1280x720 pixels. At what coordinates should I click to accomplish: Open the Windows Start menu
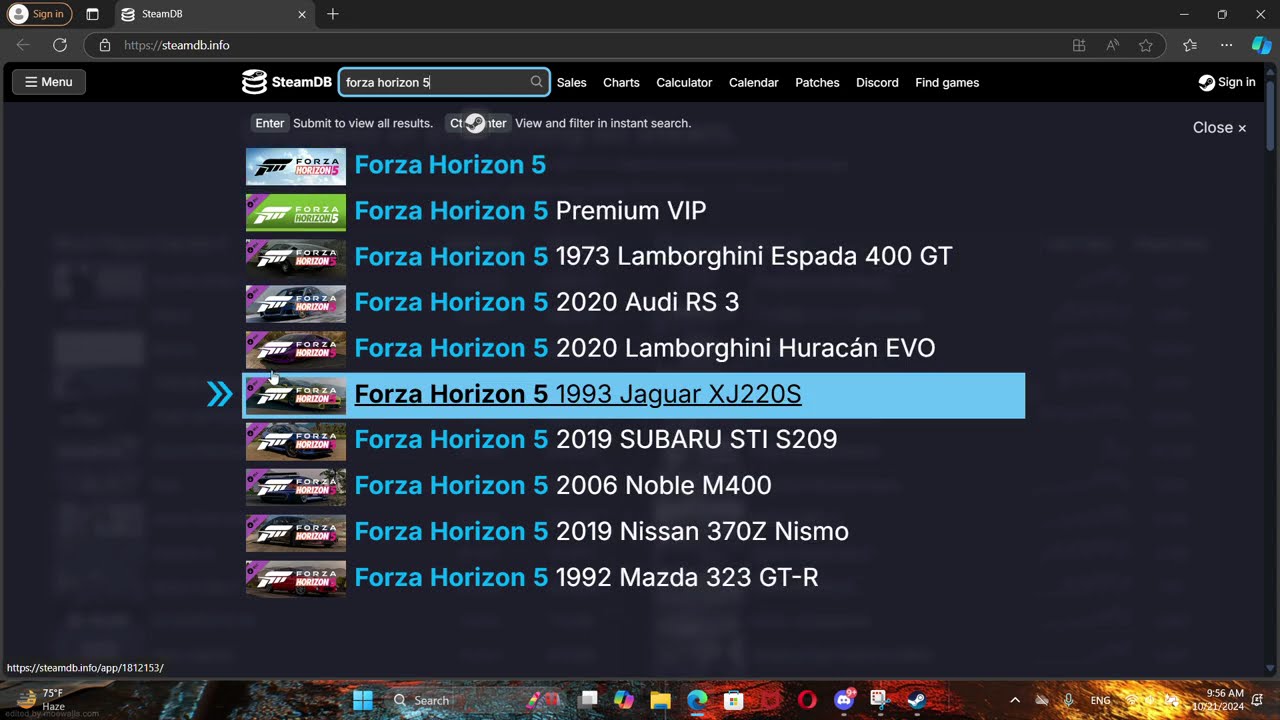click(x=363, y=700)
